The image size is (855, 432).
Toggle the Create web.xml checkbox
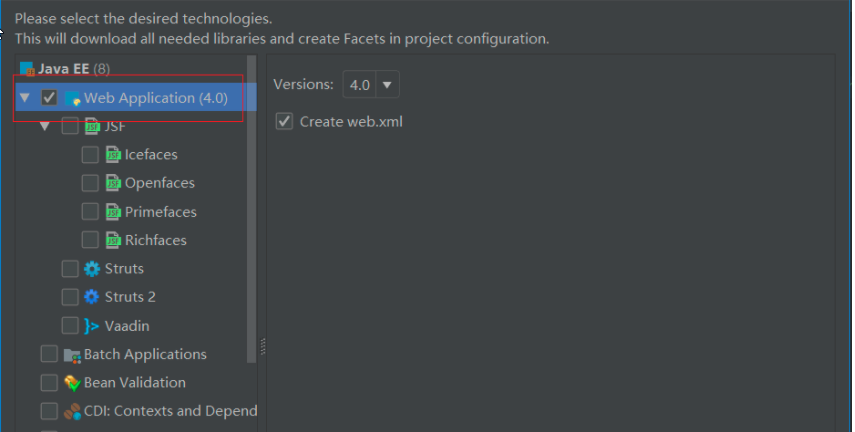284,121
